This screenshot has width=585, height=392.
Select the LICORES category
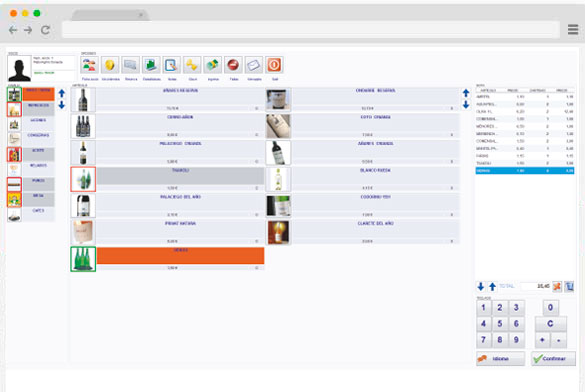[38, 124]
